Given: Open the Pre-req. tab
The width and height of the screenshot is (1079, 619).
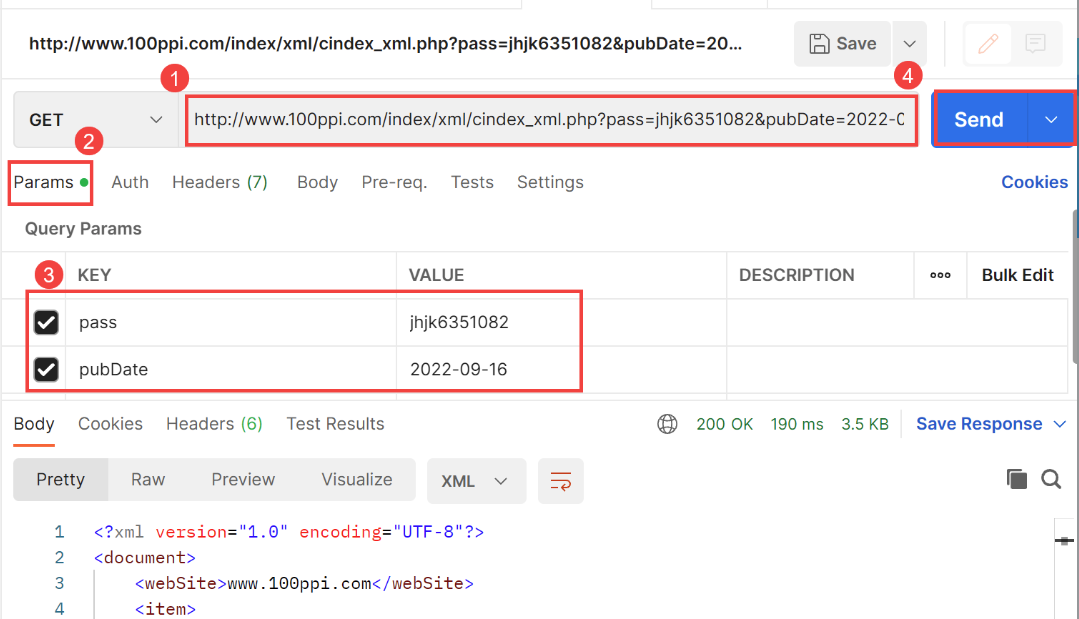Looking at the screenshot, I should pyautogui.click(x=394, y=182).
